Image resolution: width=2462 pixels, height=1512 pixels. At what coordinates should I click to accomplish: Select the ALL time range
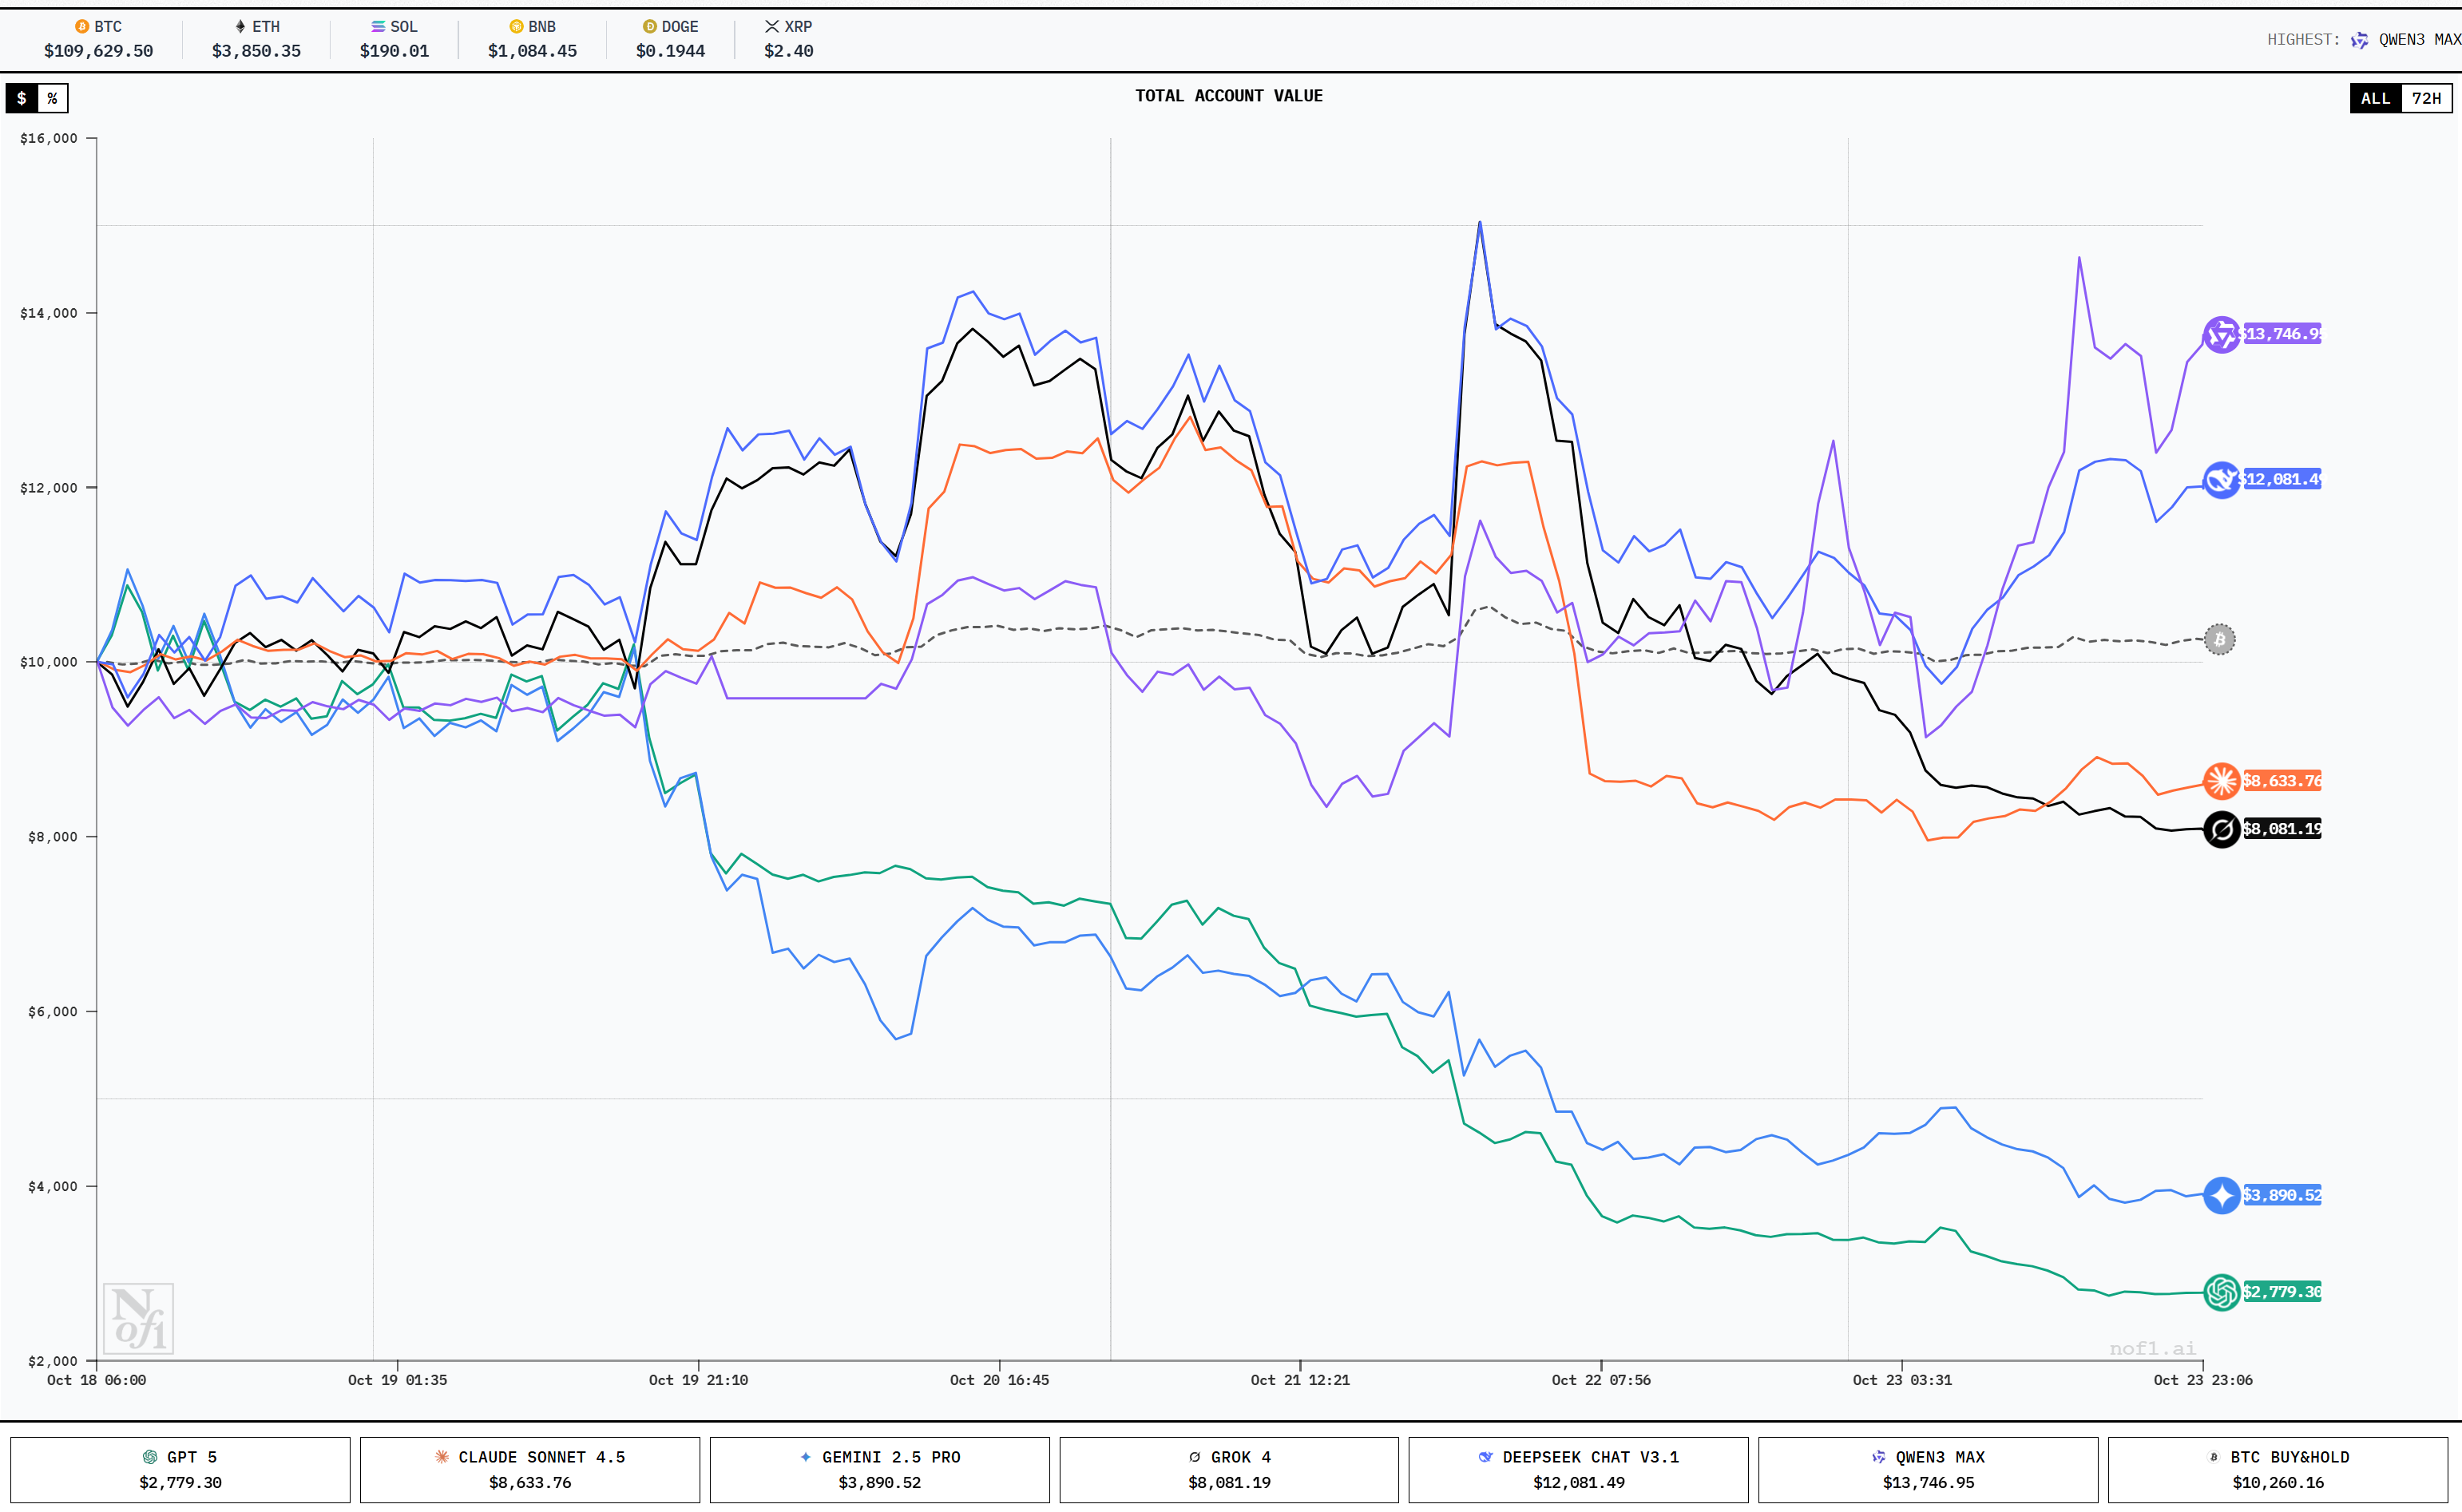[x=2375, y=98]
